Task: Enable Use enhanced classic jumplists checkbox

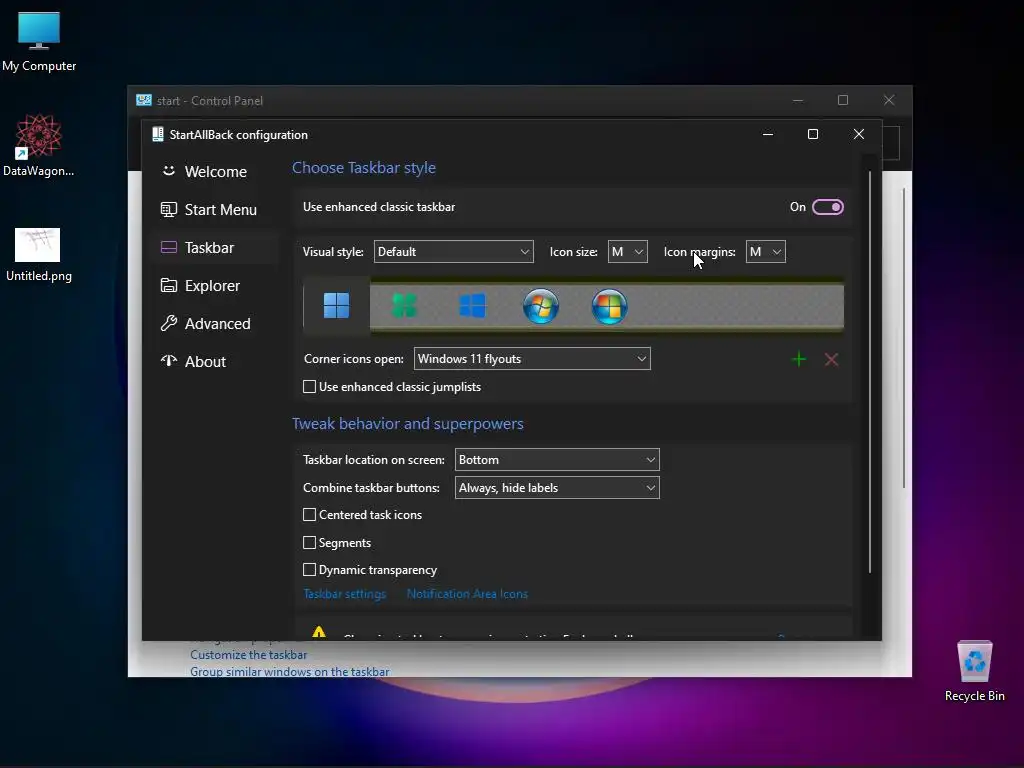Action: pos(310,387)
